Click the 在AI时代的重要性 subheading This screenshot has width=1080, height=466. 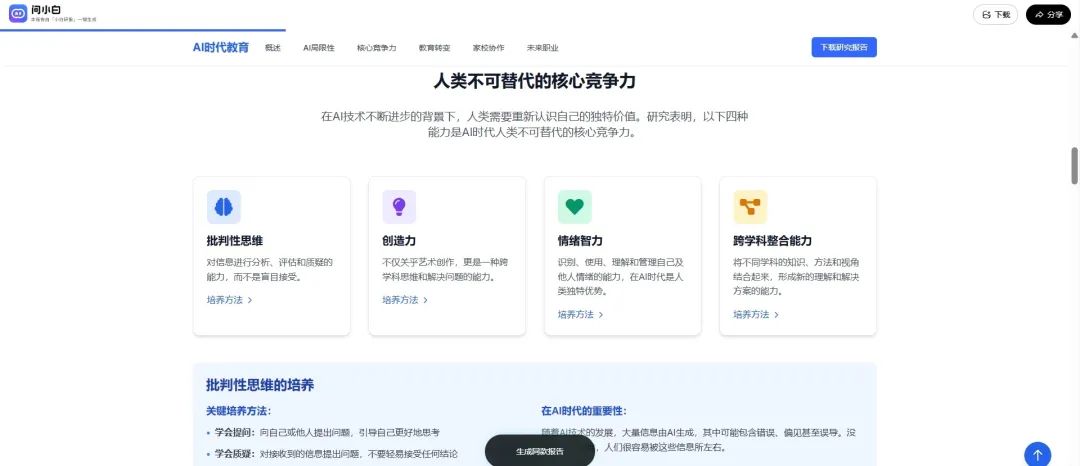584,411
